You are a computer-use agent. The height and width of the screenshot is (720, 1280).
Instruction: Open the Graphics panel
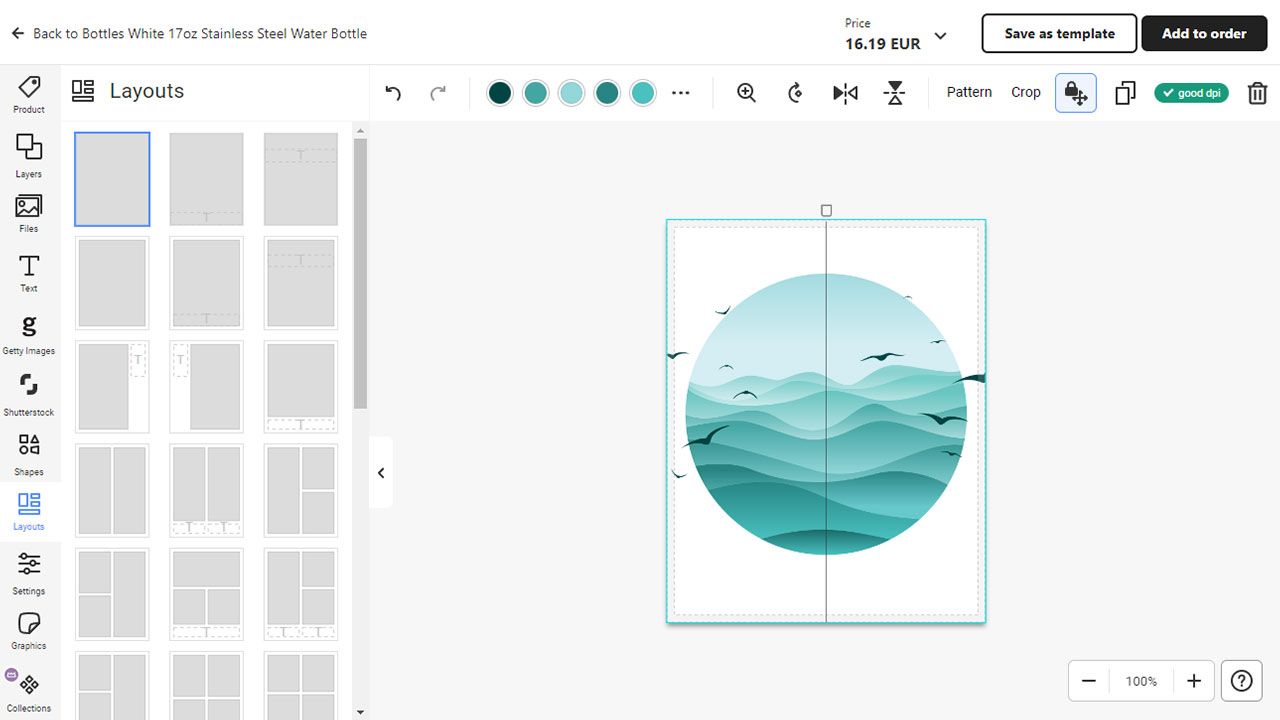coord(29,630)
